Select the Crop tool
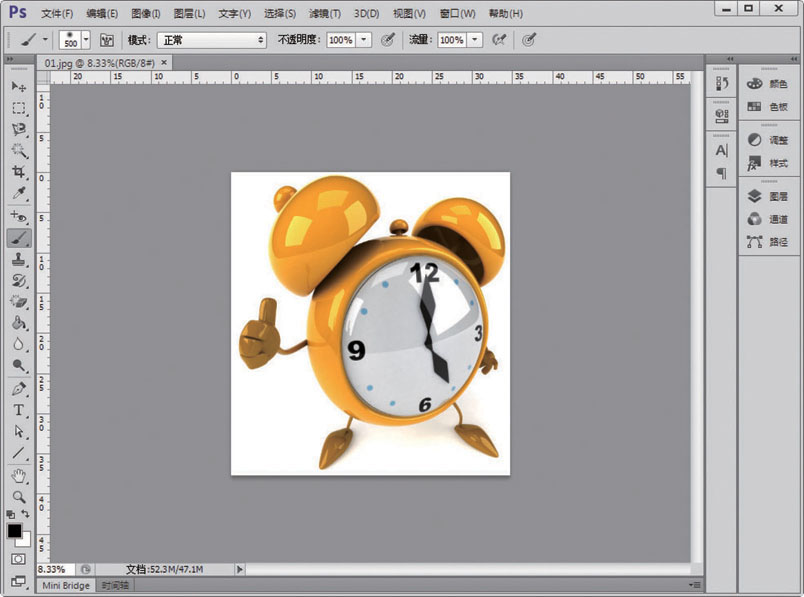 18,172
